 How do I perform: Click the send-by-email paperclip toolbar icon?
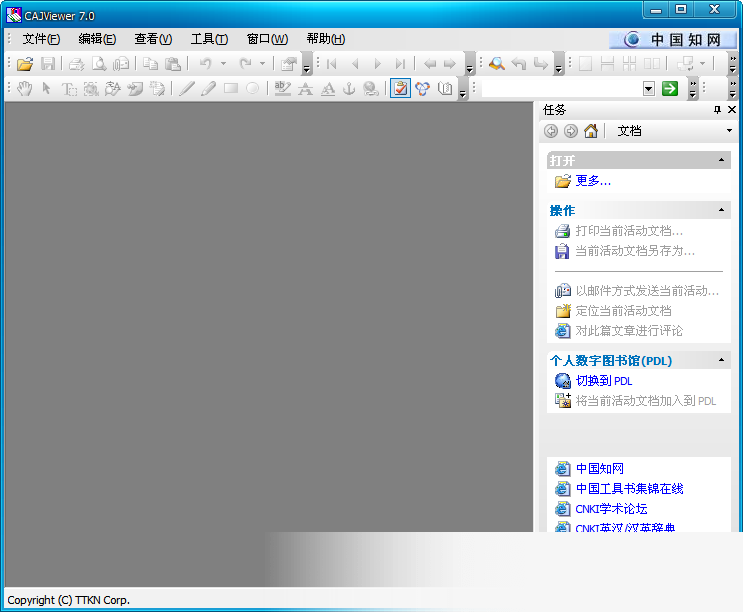121,63
